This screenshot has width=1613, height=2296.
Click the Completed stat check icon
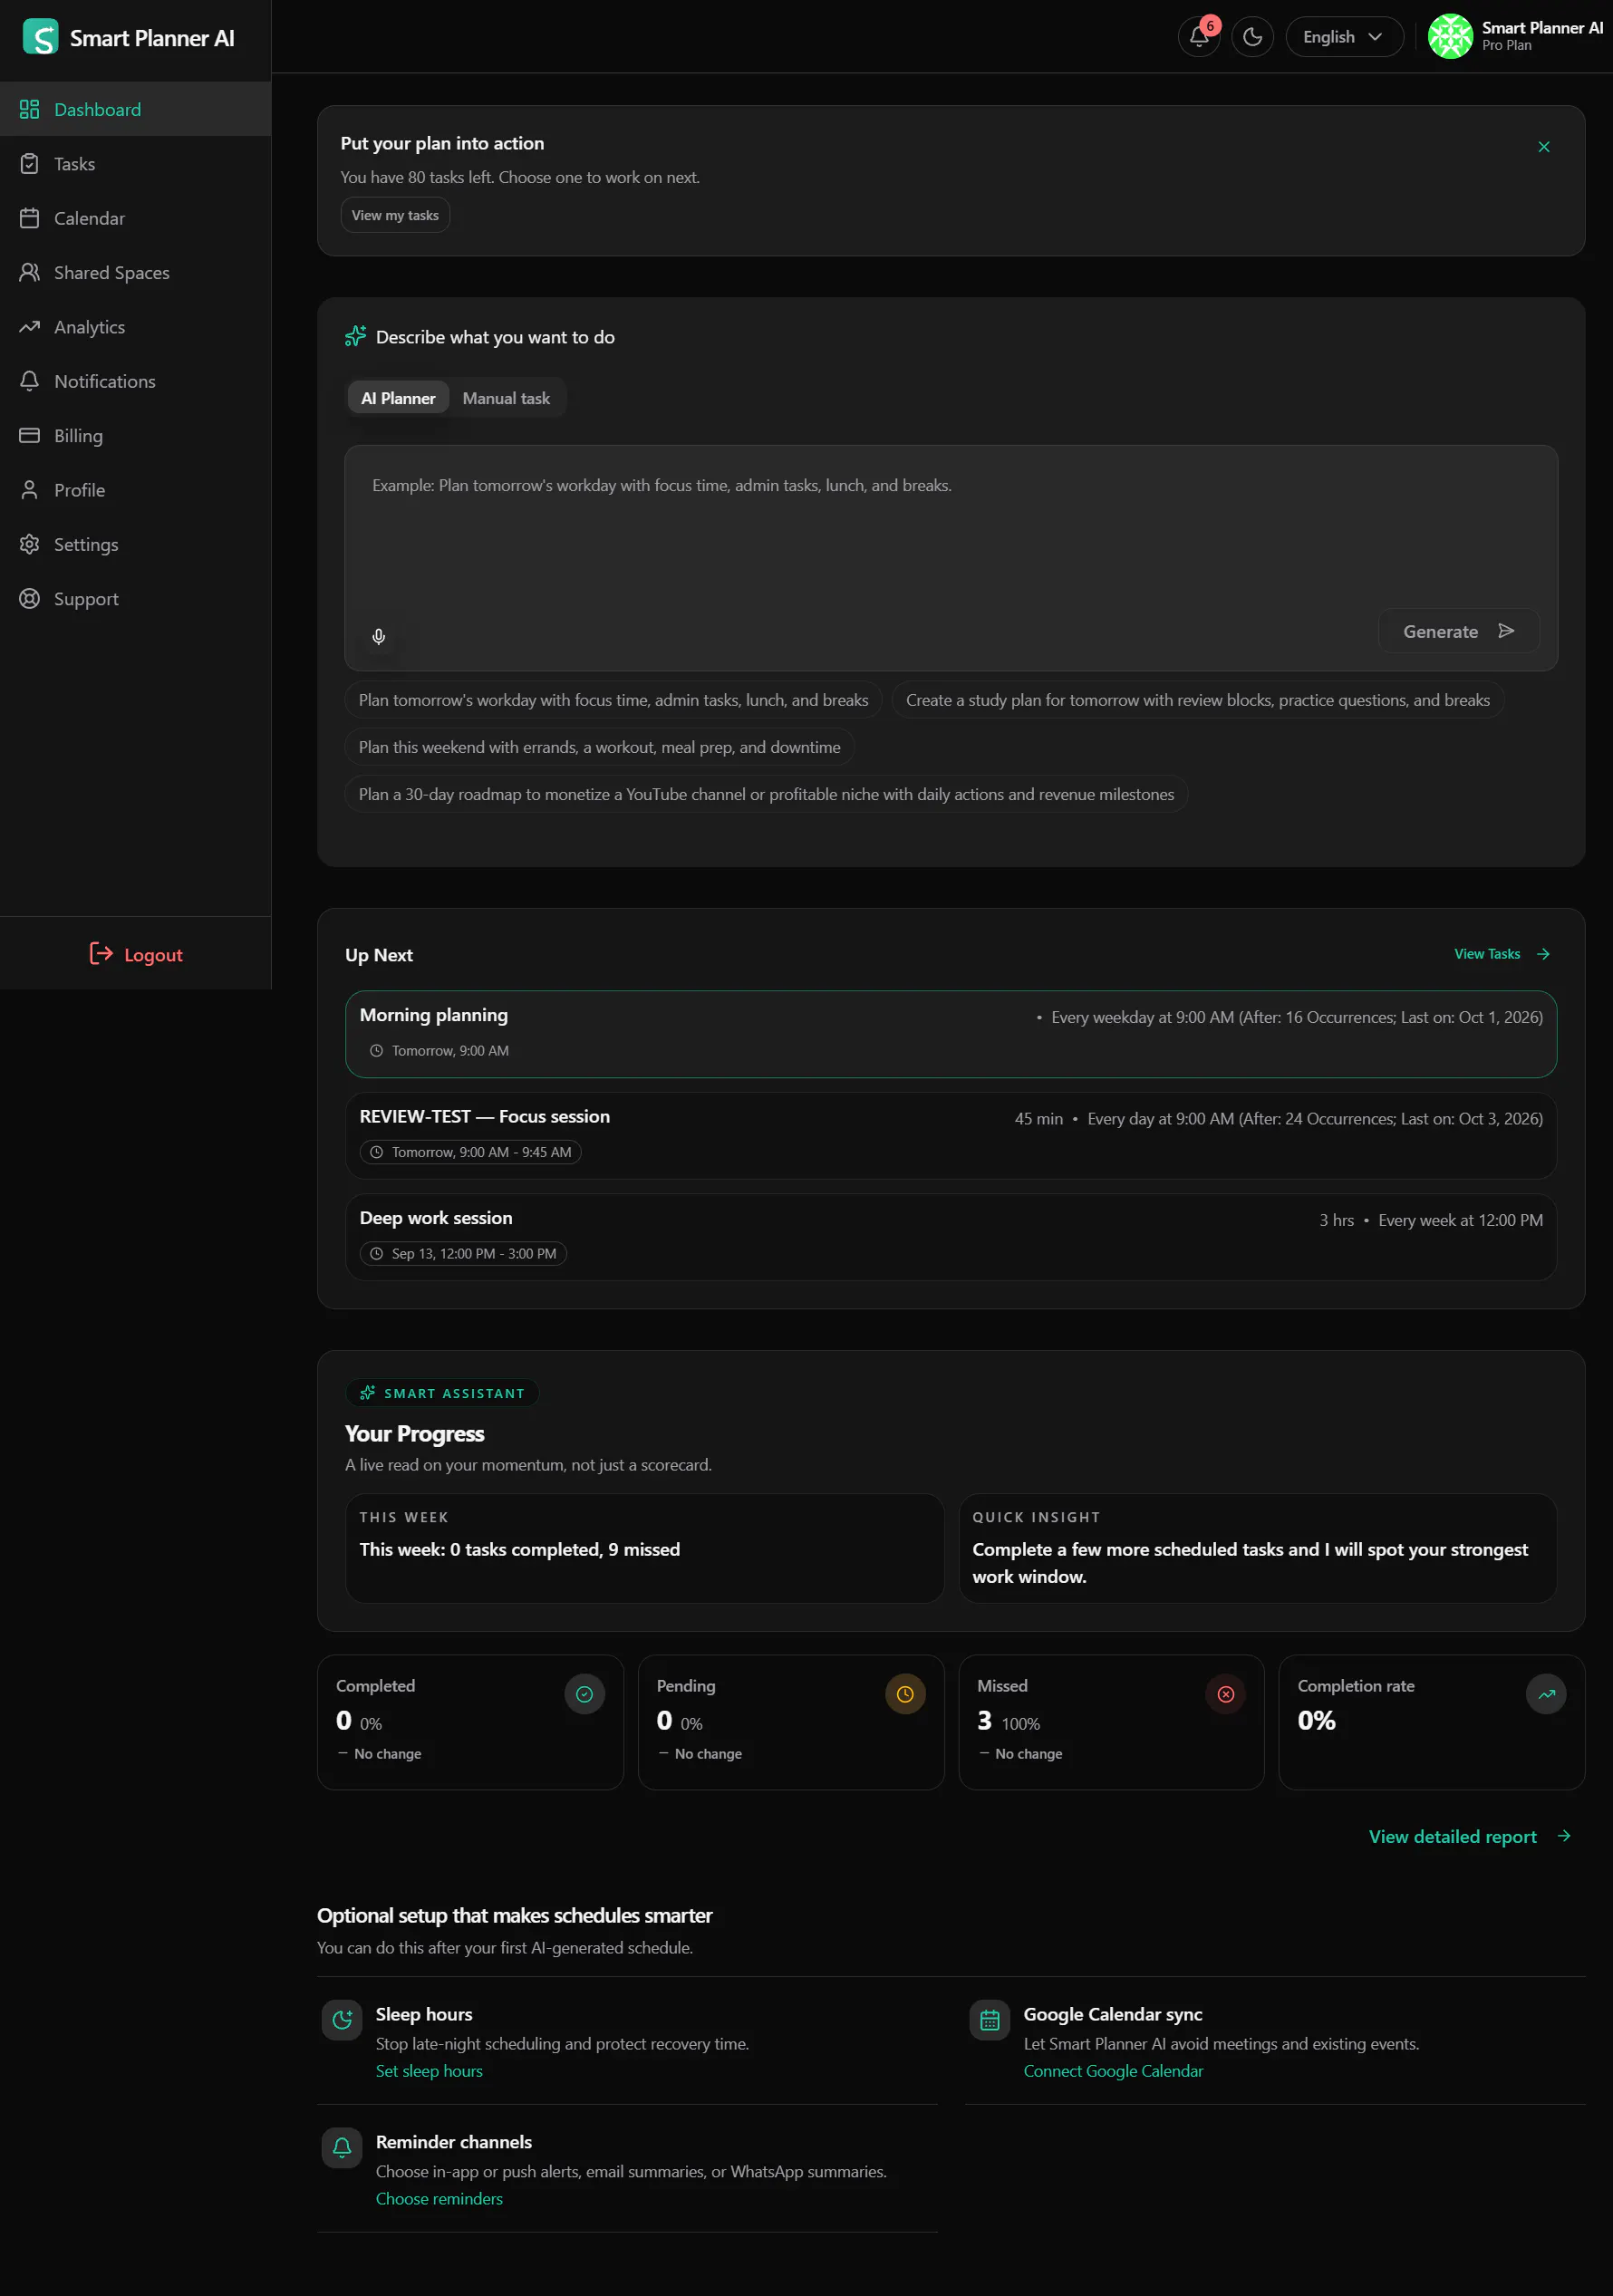coord(584,1694)
